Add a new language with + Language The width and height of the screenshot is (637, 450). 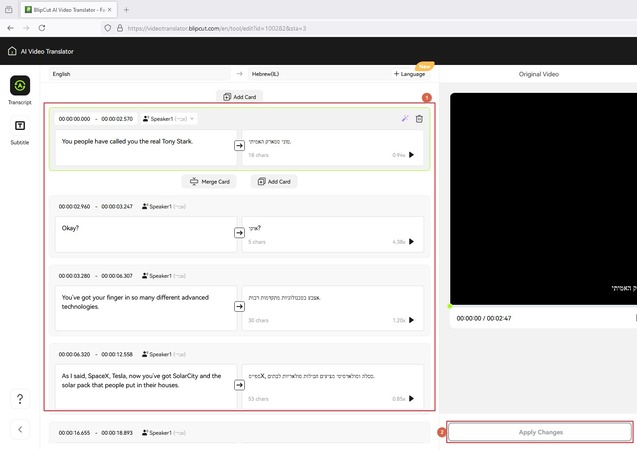[409, 73]
